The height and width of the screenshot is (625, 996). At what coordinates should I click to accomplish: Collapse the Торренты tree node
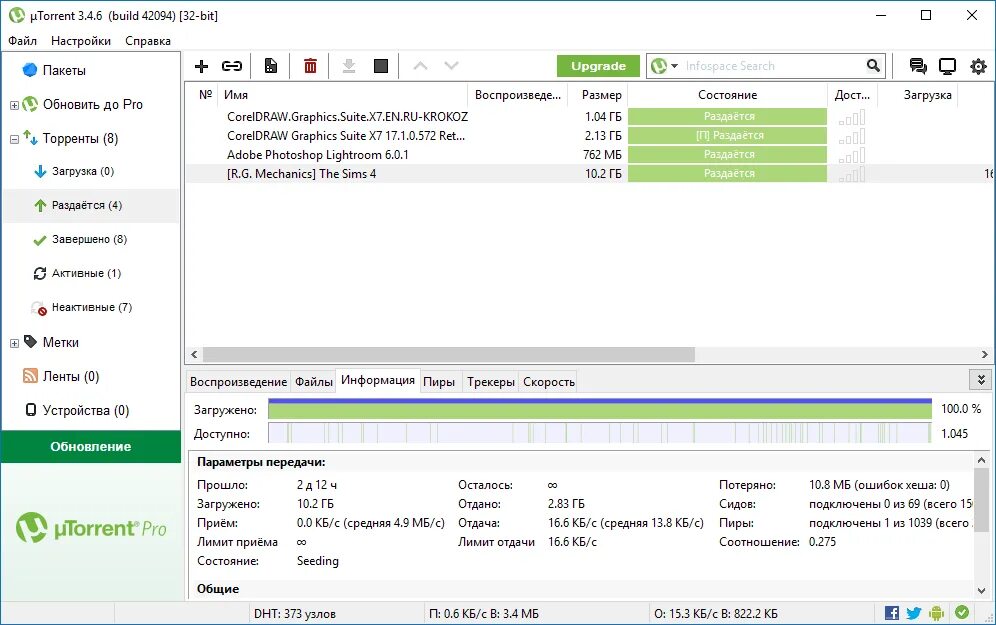pos(14,139)
